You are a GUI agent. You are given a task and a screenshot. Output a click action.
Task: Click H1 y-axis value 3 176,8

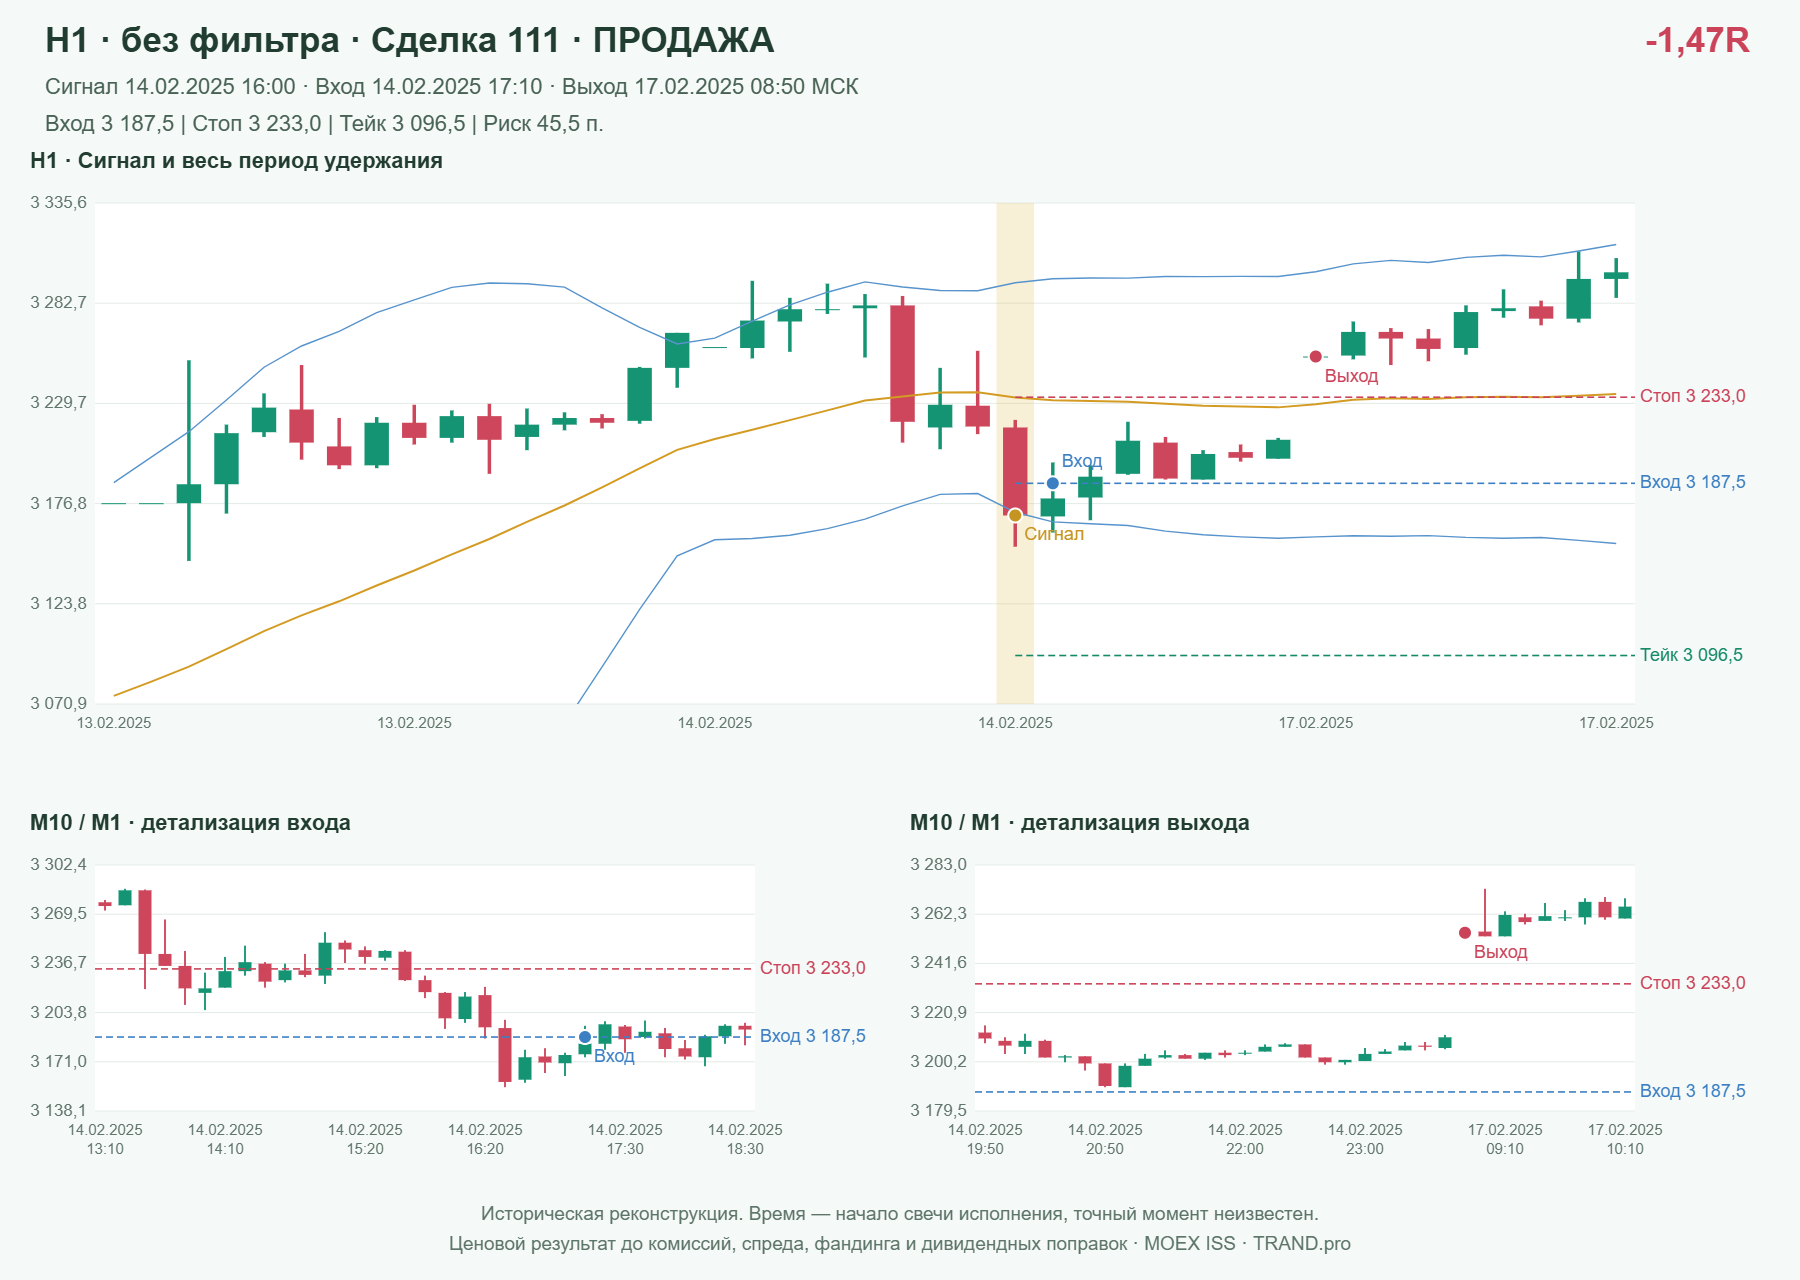click(x=58, y=503)
